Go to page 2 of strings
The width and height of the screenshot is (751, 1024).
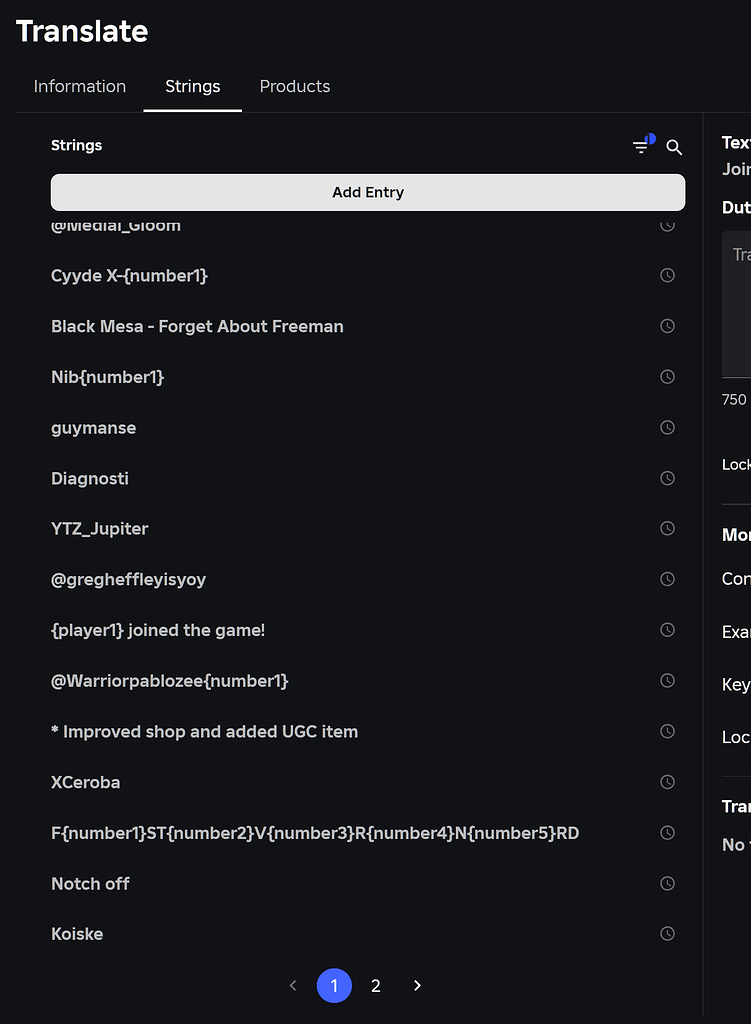(375, 985)
